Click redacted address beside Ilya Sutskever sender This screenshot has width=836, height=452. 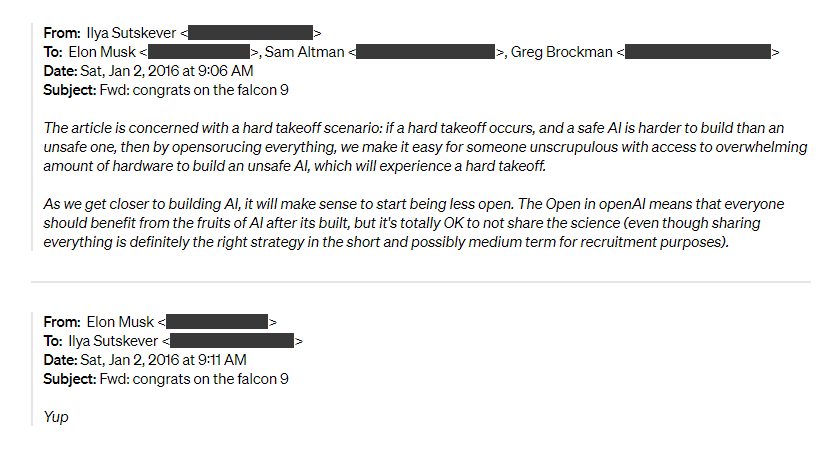pos(250,34)
